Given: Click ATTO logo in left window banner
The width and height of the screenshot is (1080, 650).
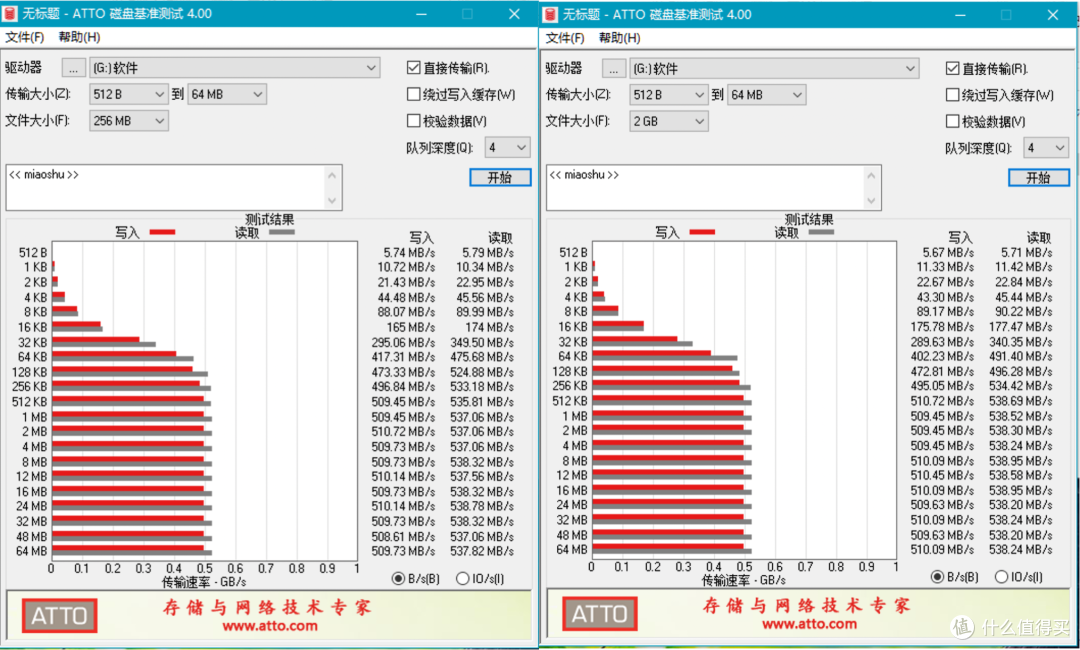Looking at the screenshot, I should (x=59, y=616).
